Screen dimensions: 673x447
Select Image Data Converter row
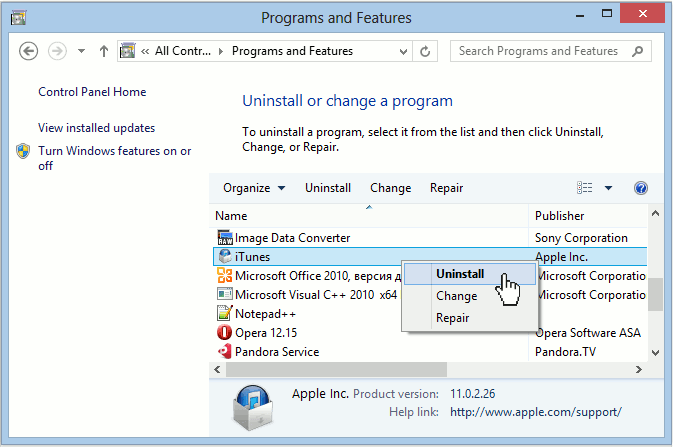(x=430, y=238)
